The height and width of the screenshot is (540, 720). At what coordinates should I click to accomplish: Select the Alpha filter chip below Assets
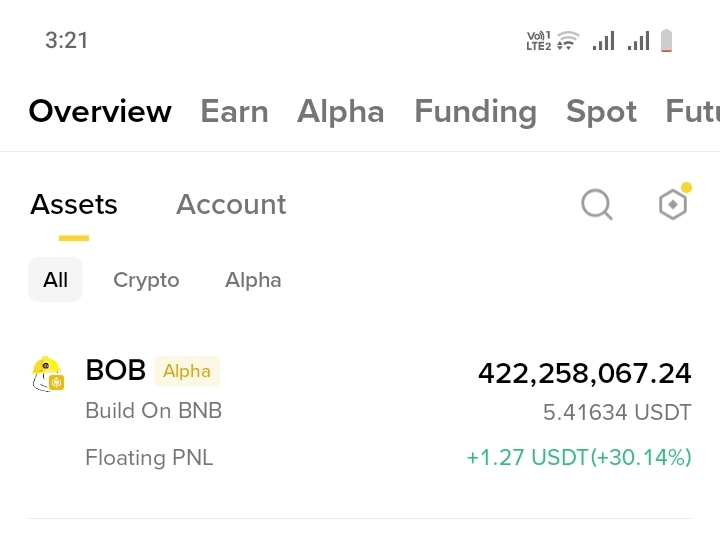[x=253, y=280]
